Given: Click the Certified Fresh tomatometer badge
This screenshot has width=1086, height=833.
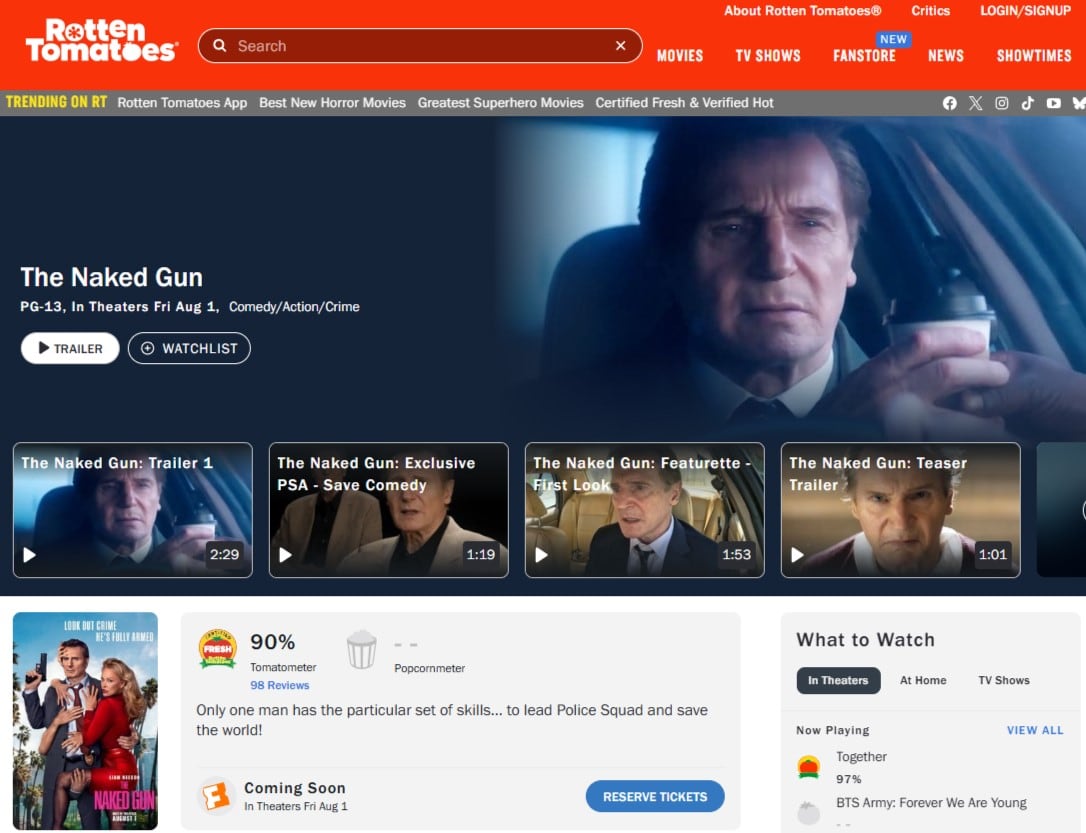Looking at the screenshot, I should click(x=217, y=649).
